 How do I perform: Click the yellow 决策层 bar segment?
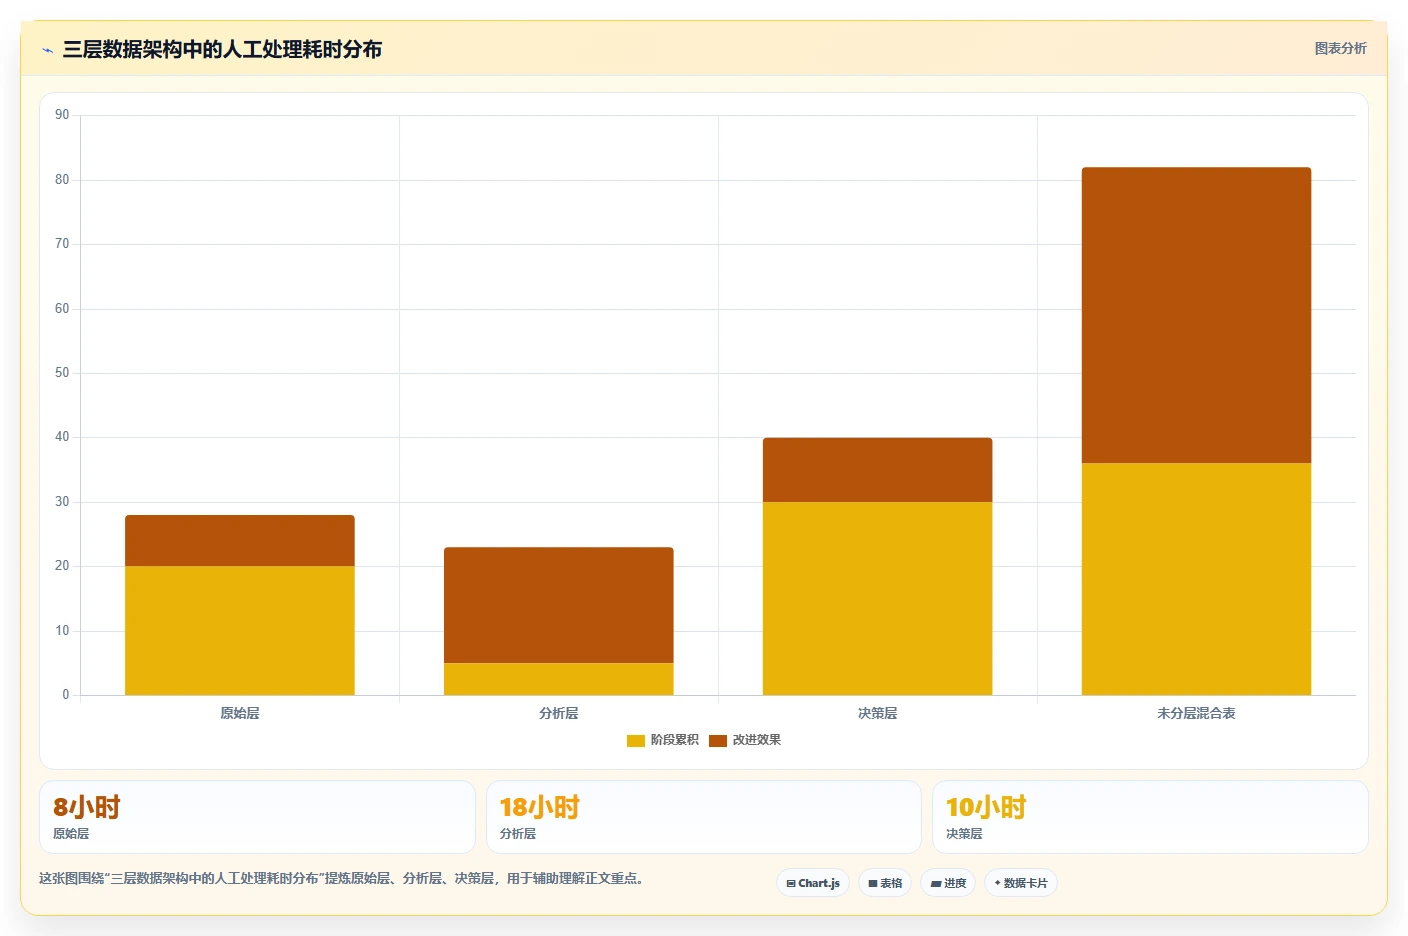point(878,598)
